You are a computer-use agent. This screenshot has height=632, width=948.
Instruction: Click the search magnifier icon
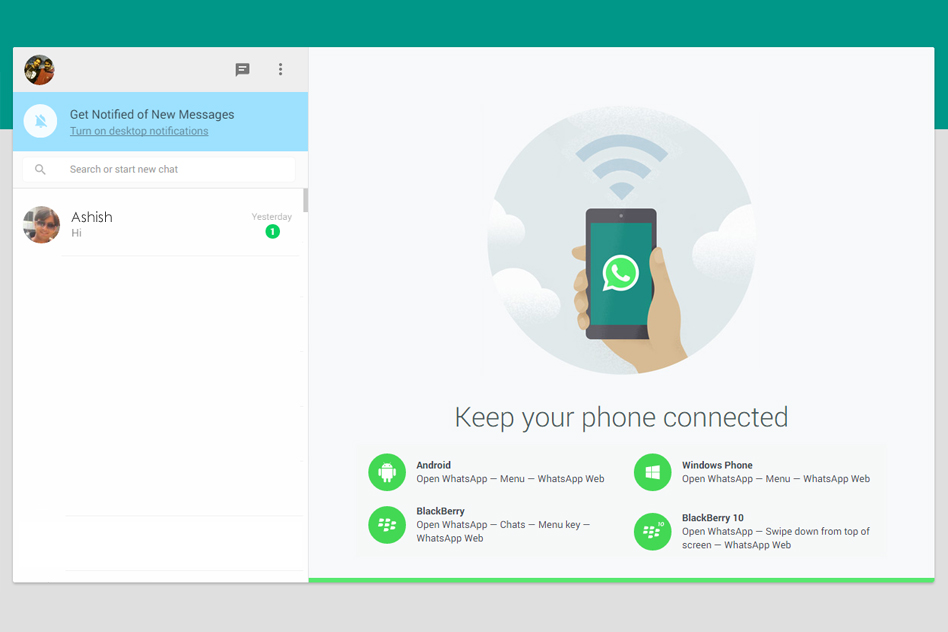[x=40, y=169]
